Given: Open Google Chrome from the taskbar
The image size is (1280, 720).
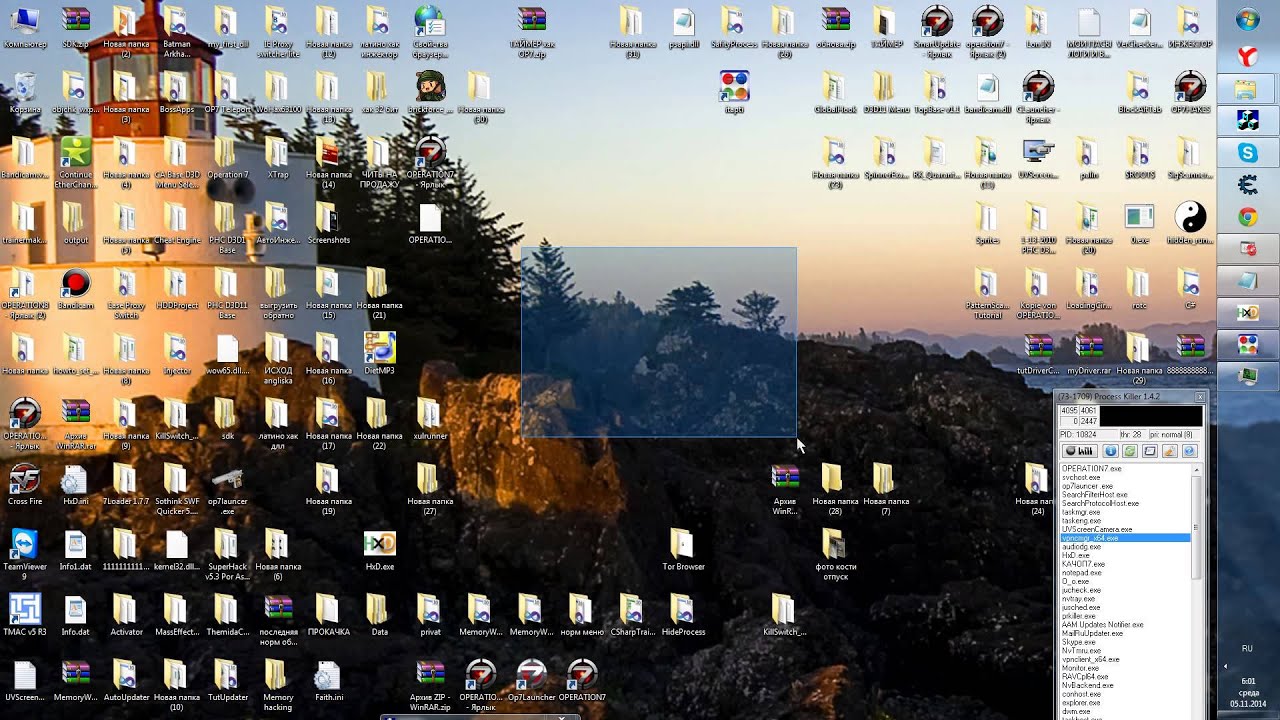Looking at the screenshot, I should (1248, 217).
